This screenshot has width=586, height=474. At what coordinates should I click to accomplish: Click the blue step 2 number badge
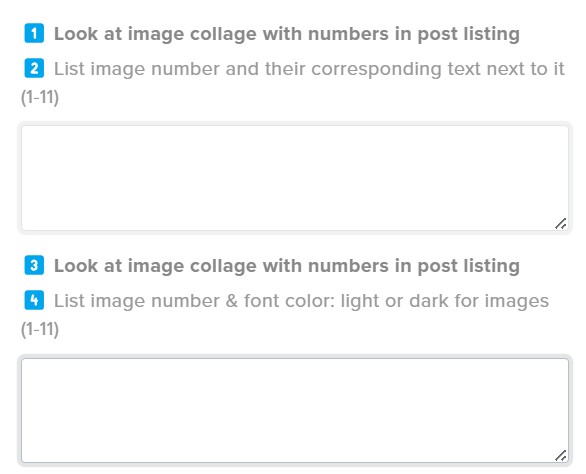tap(34, 68)
